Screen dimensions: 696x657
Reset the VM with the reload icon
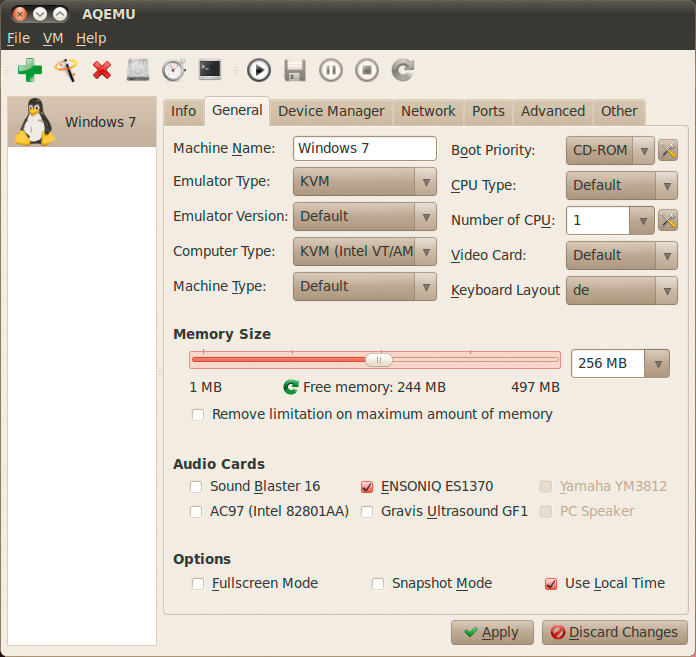pos(402,70)
